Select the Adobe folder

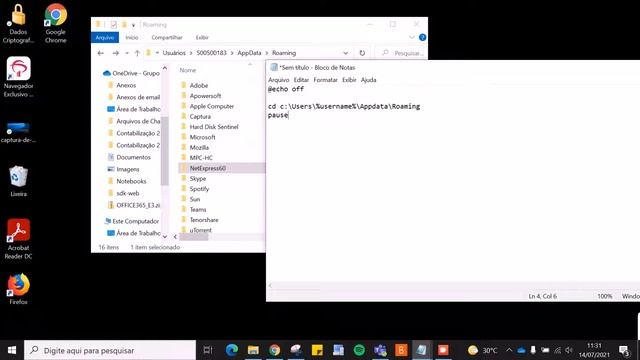(x=195, y=85)
